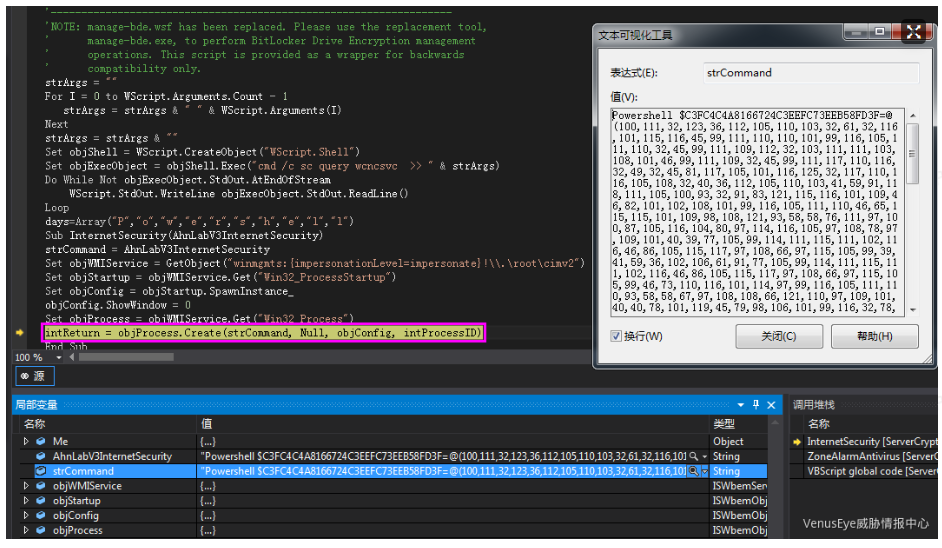The image size is (942, 548).
Task: Click the visualizer value box vertical scroll thumb
Action: click(x=913, y=153)
